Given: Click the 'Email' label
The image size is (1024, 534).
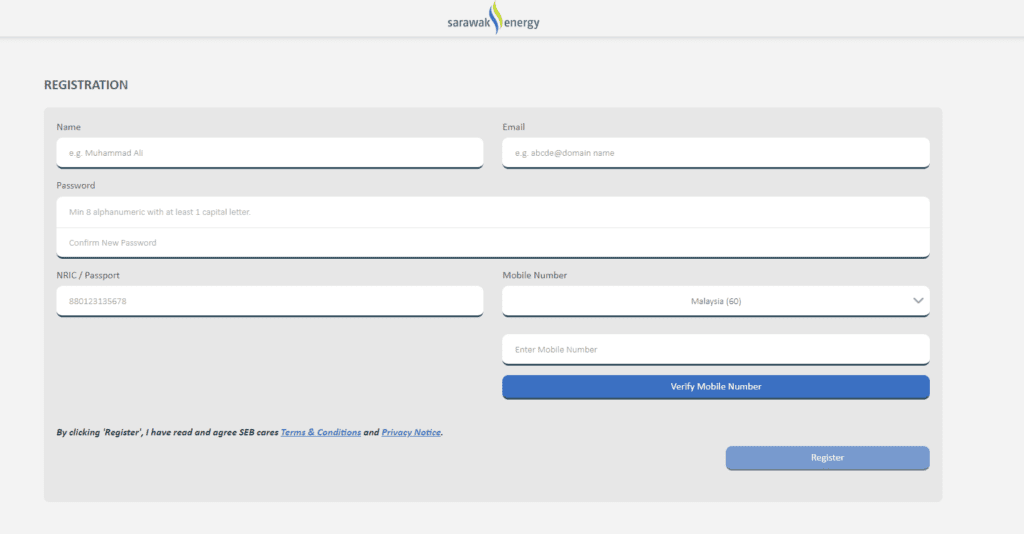Looking at the screenshot, I should 513,127.
